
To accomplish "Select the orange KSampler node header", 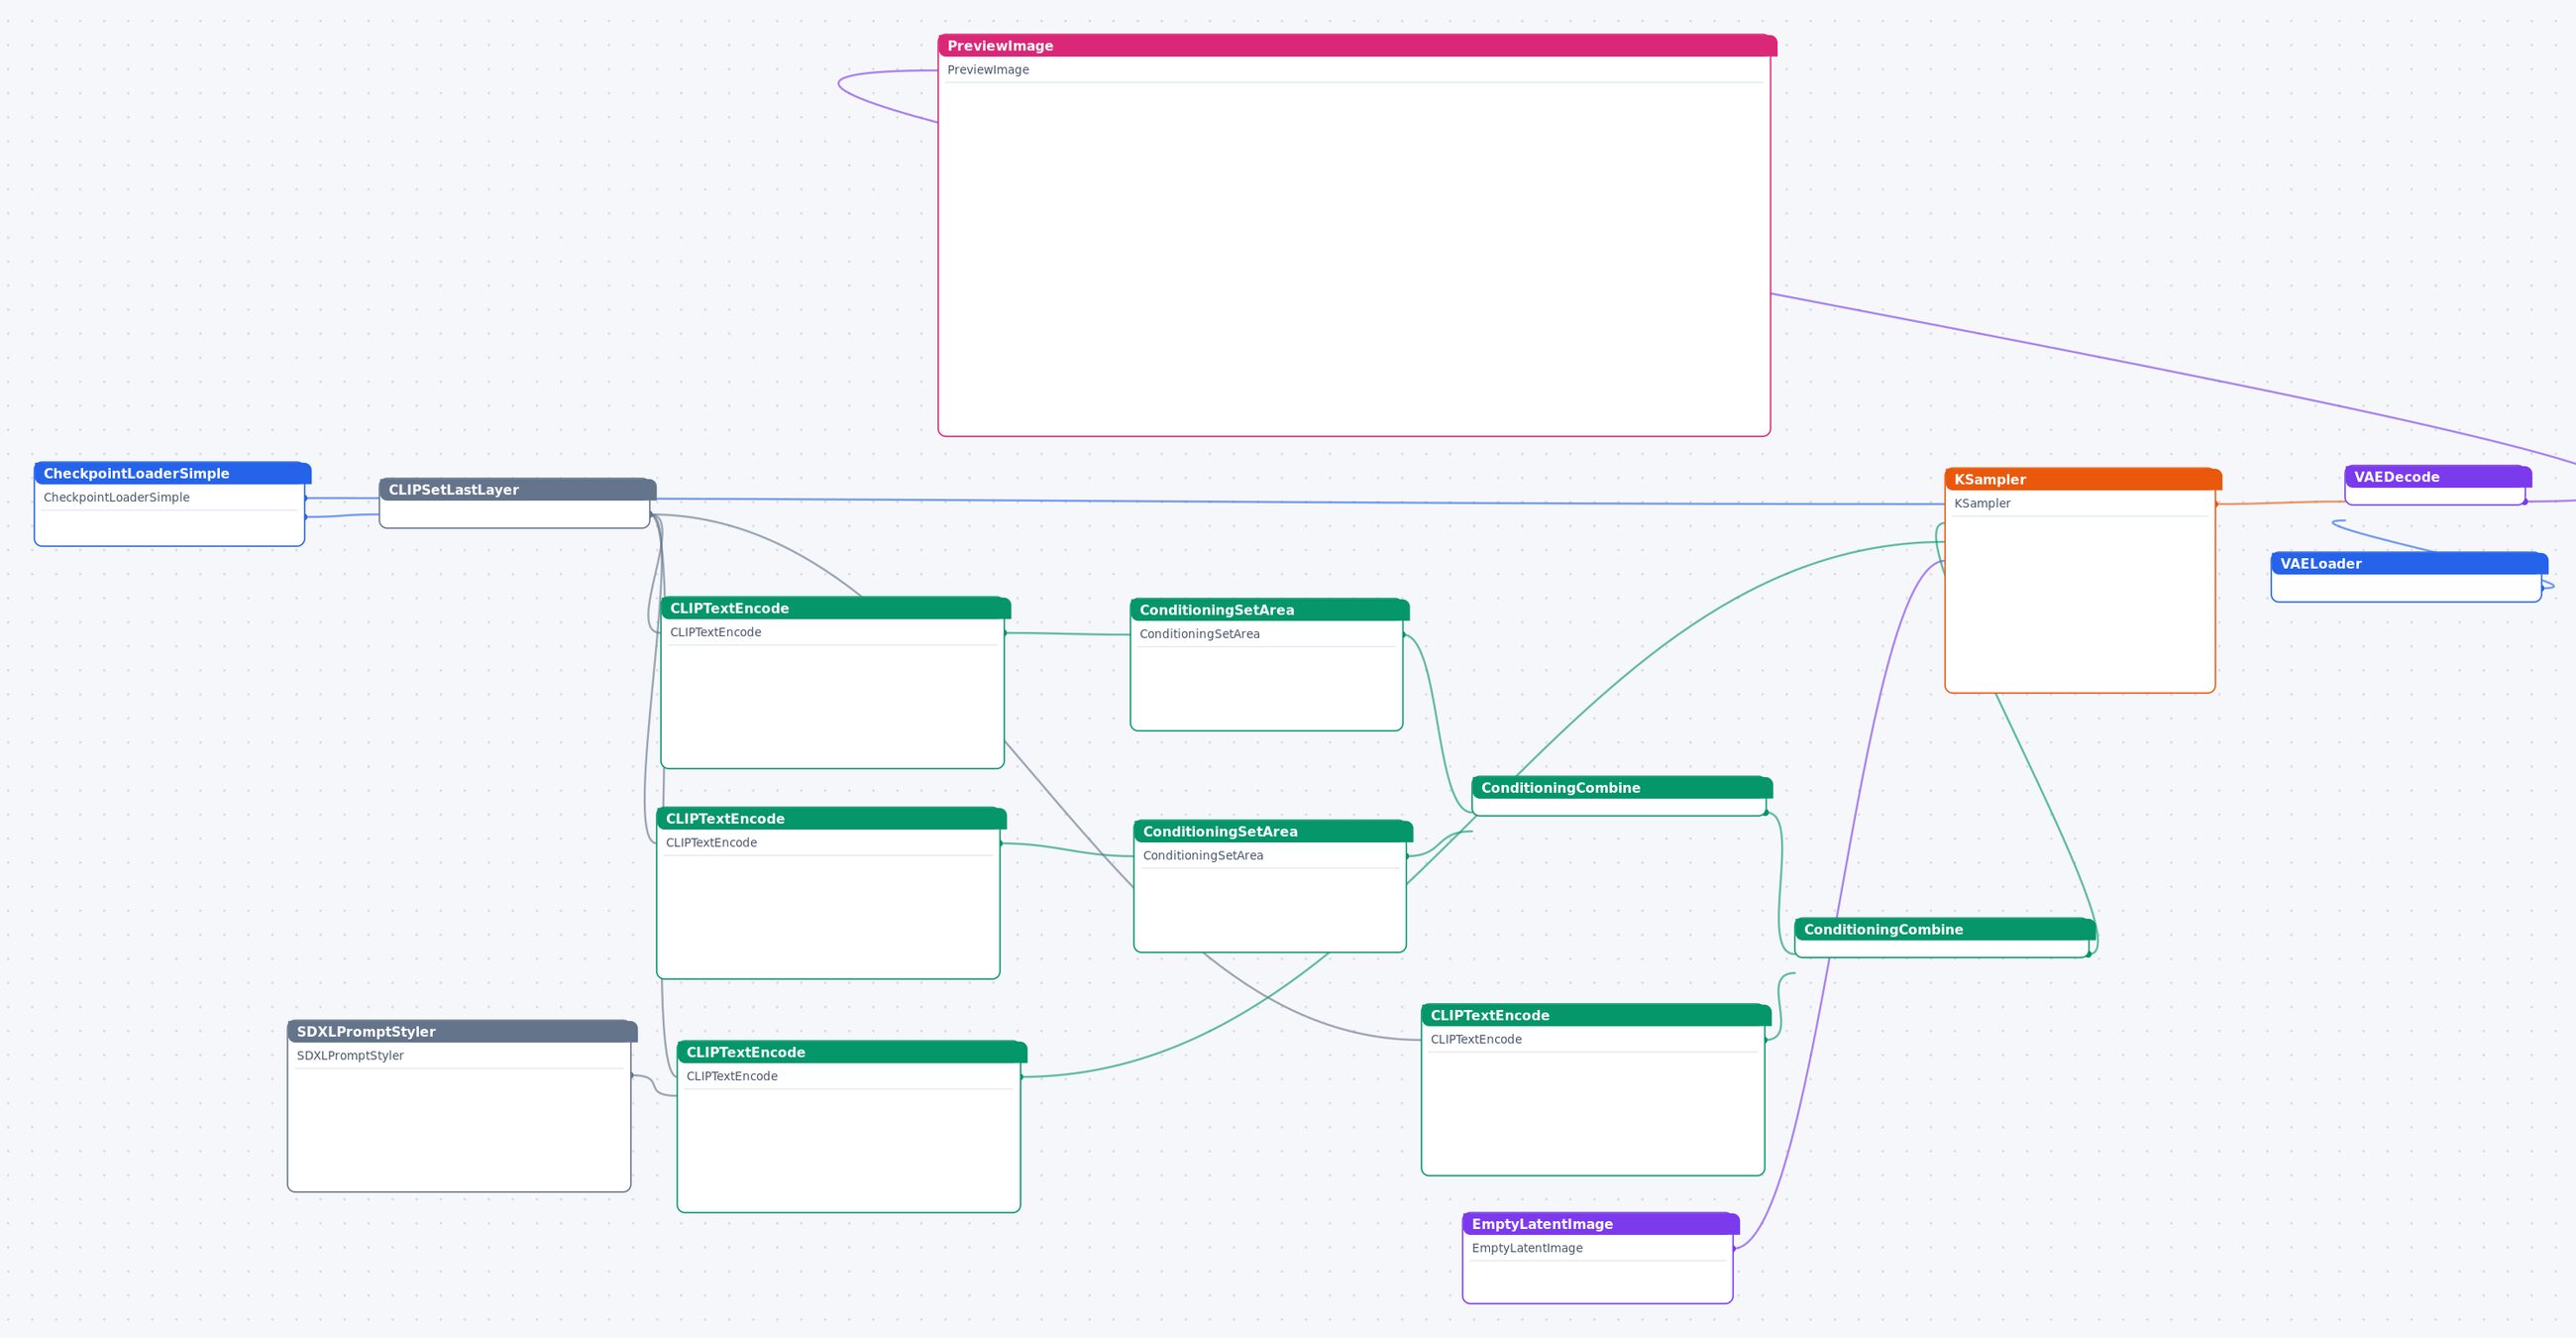I will coord(2082,479).
